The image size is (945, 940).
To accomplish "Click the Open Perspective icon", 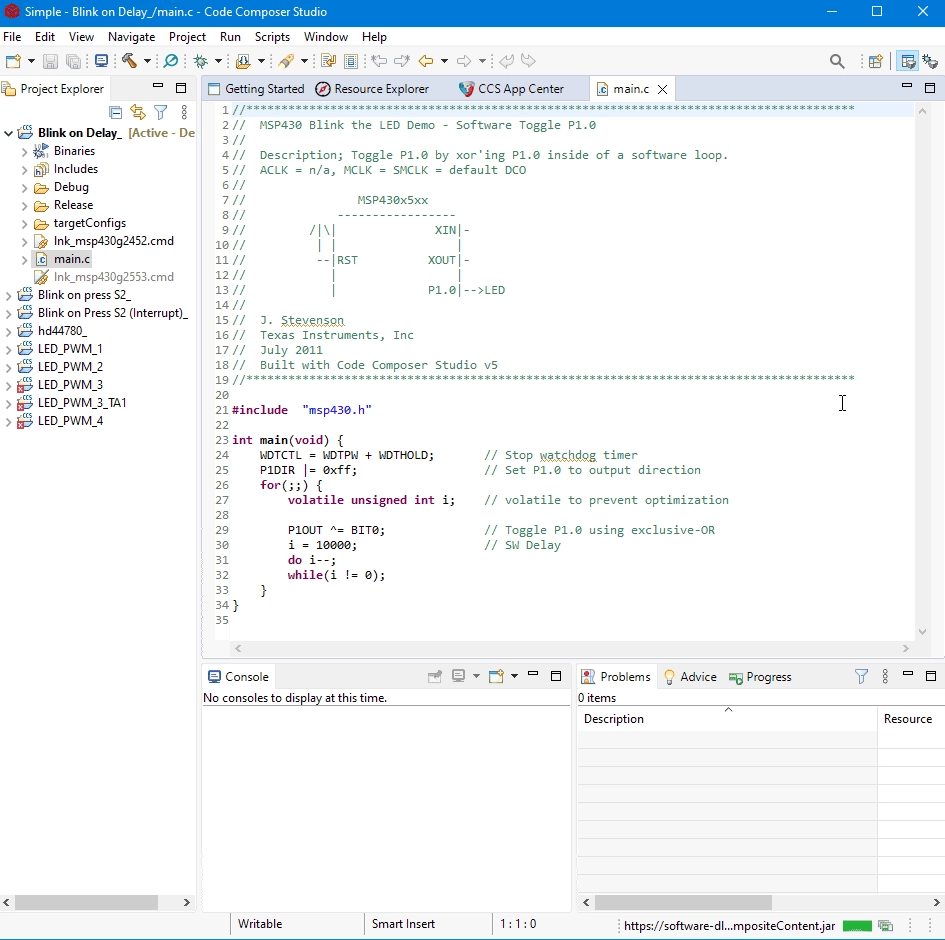I will click(x=876, y=61).
